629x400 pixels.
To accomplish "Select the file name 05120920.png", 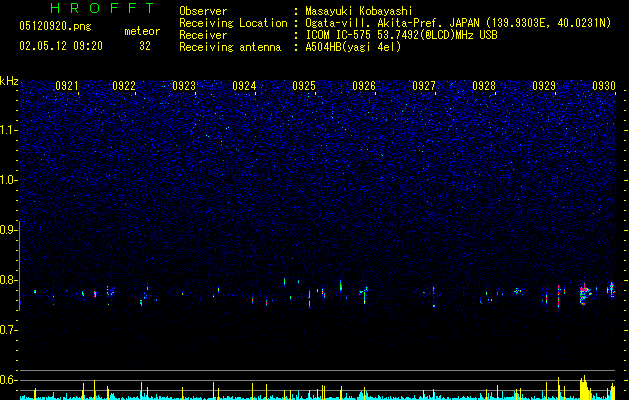I will (55, 26).
